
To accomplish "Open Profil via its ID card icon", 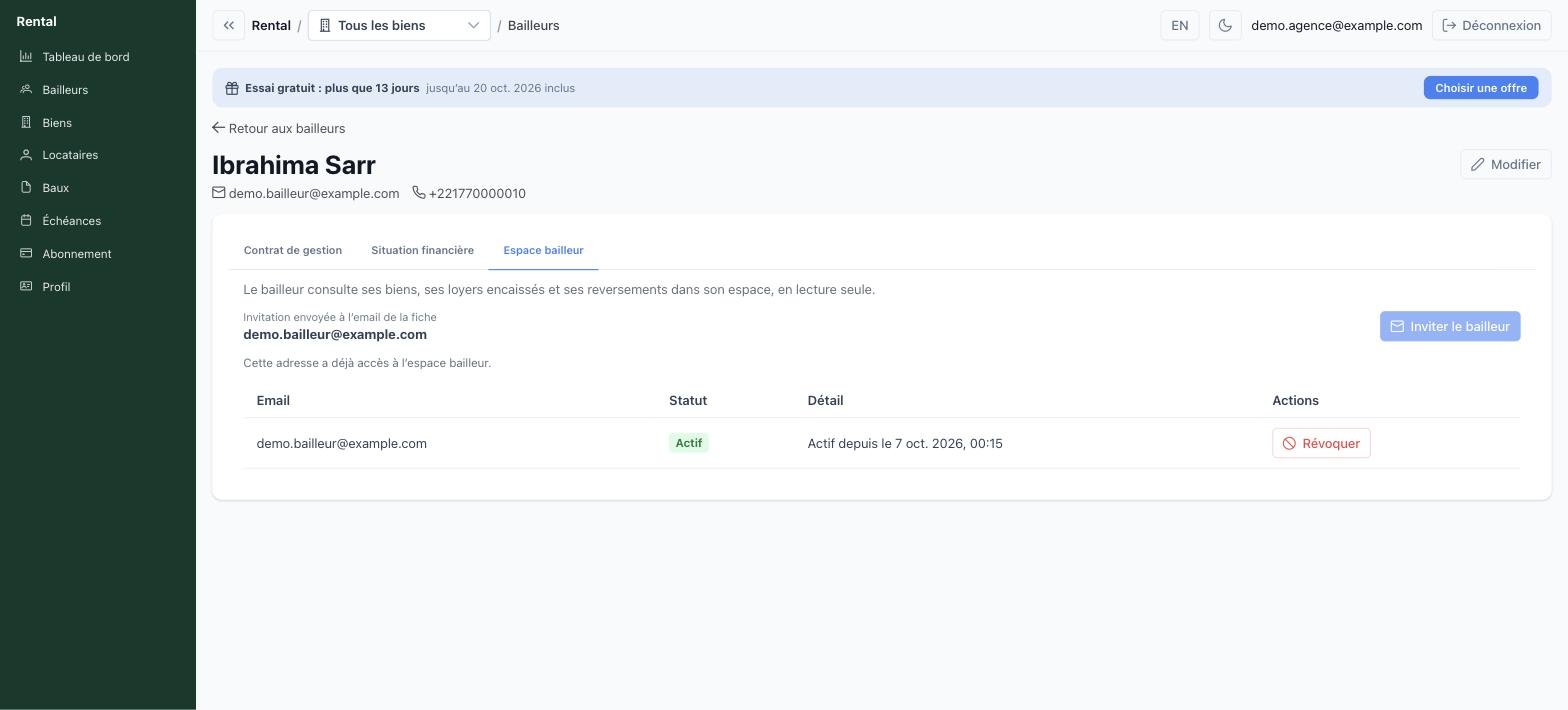I will click(26, 287).
